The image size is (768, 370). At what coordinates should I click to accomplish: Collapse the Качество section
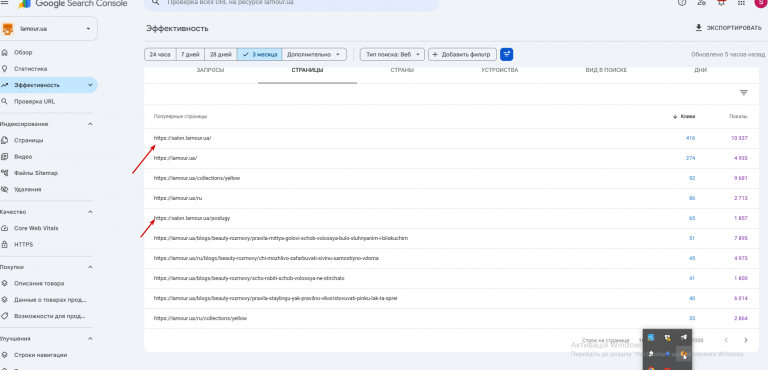90,212
